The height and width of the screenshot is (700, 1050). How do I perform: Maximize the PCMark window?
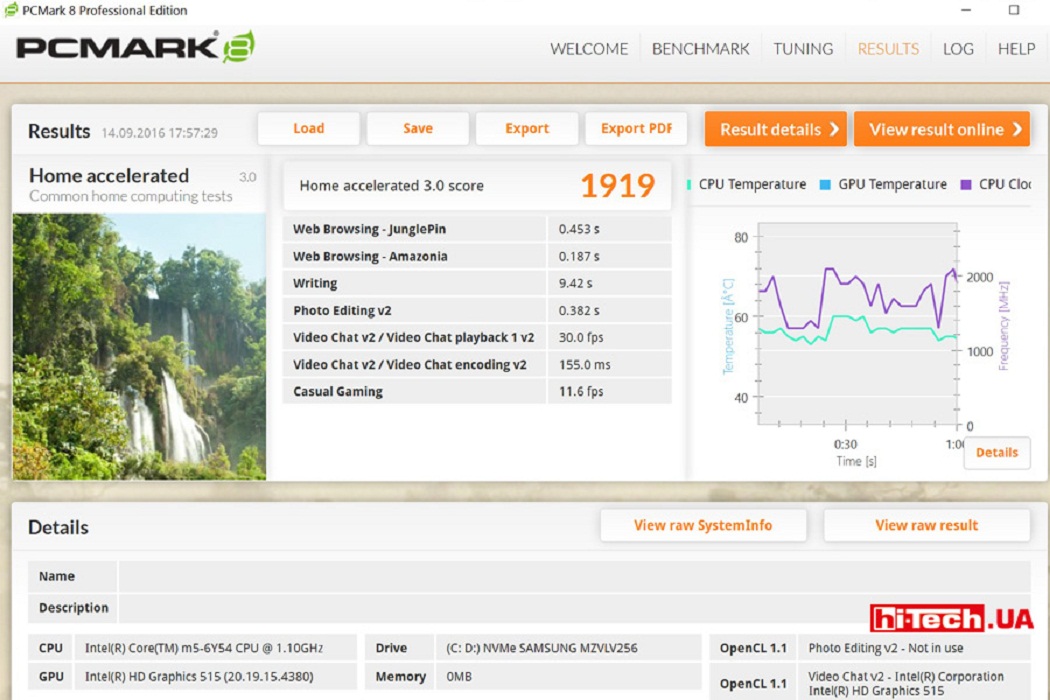(x=1014, y=10)
